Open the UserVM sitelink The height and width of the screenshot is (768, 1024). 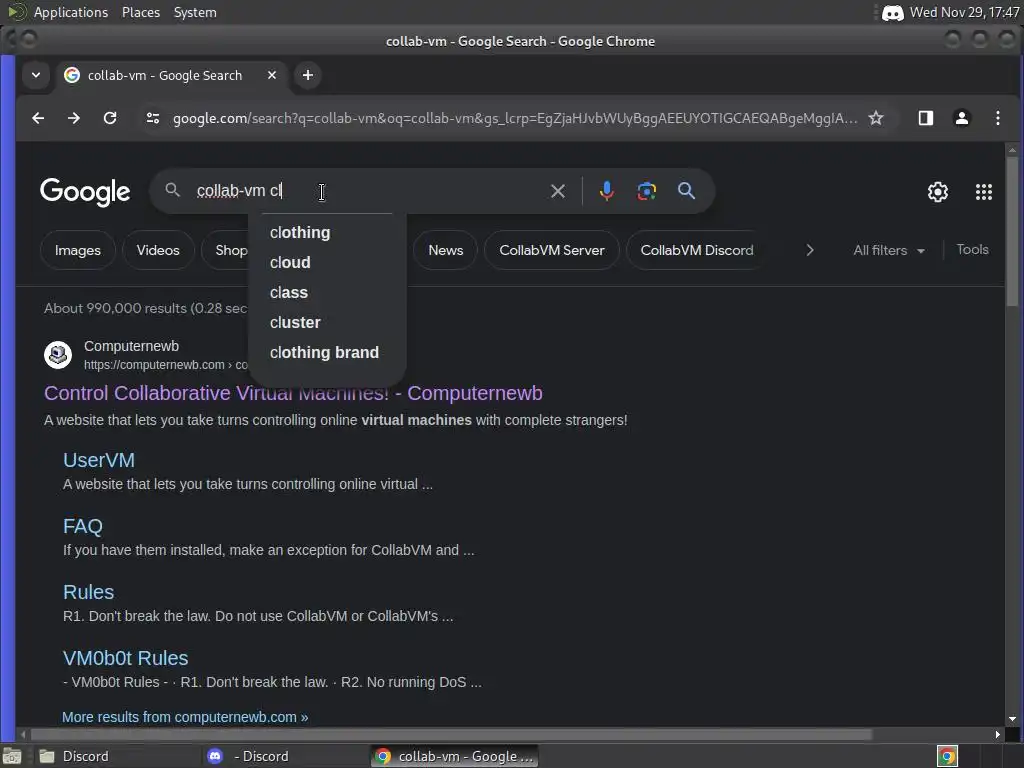click(99, 460)
